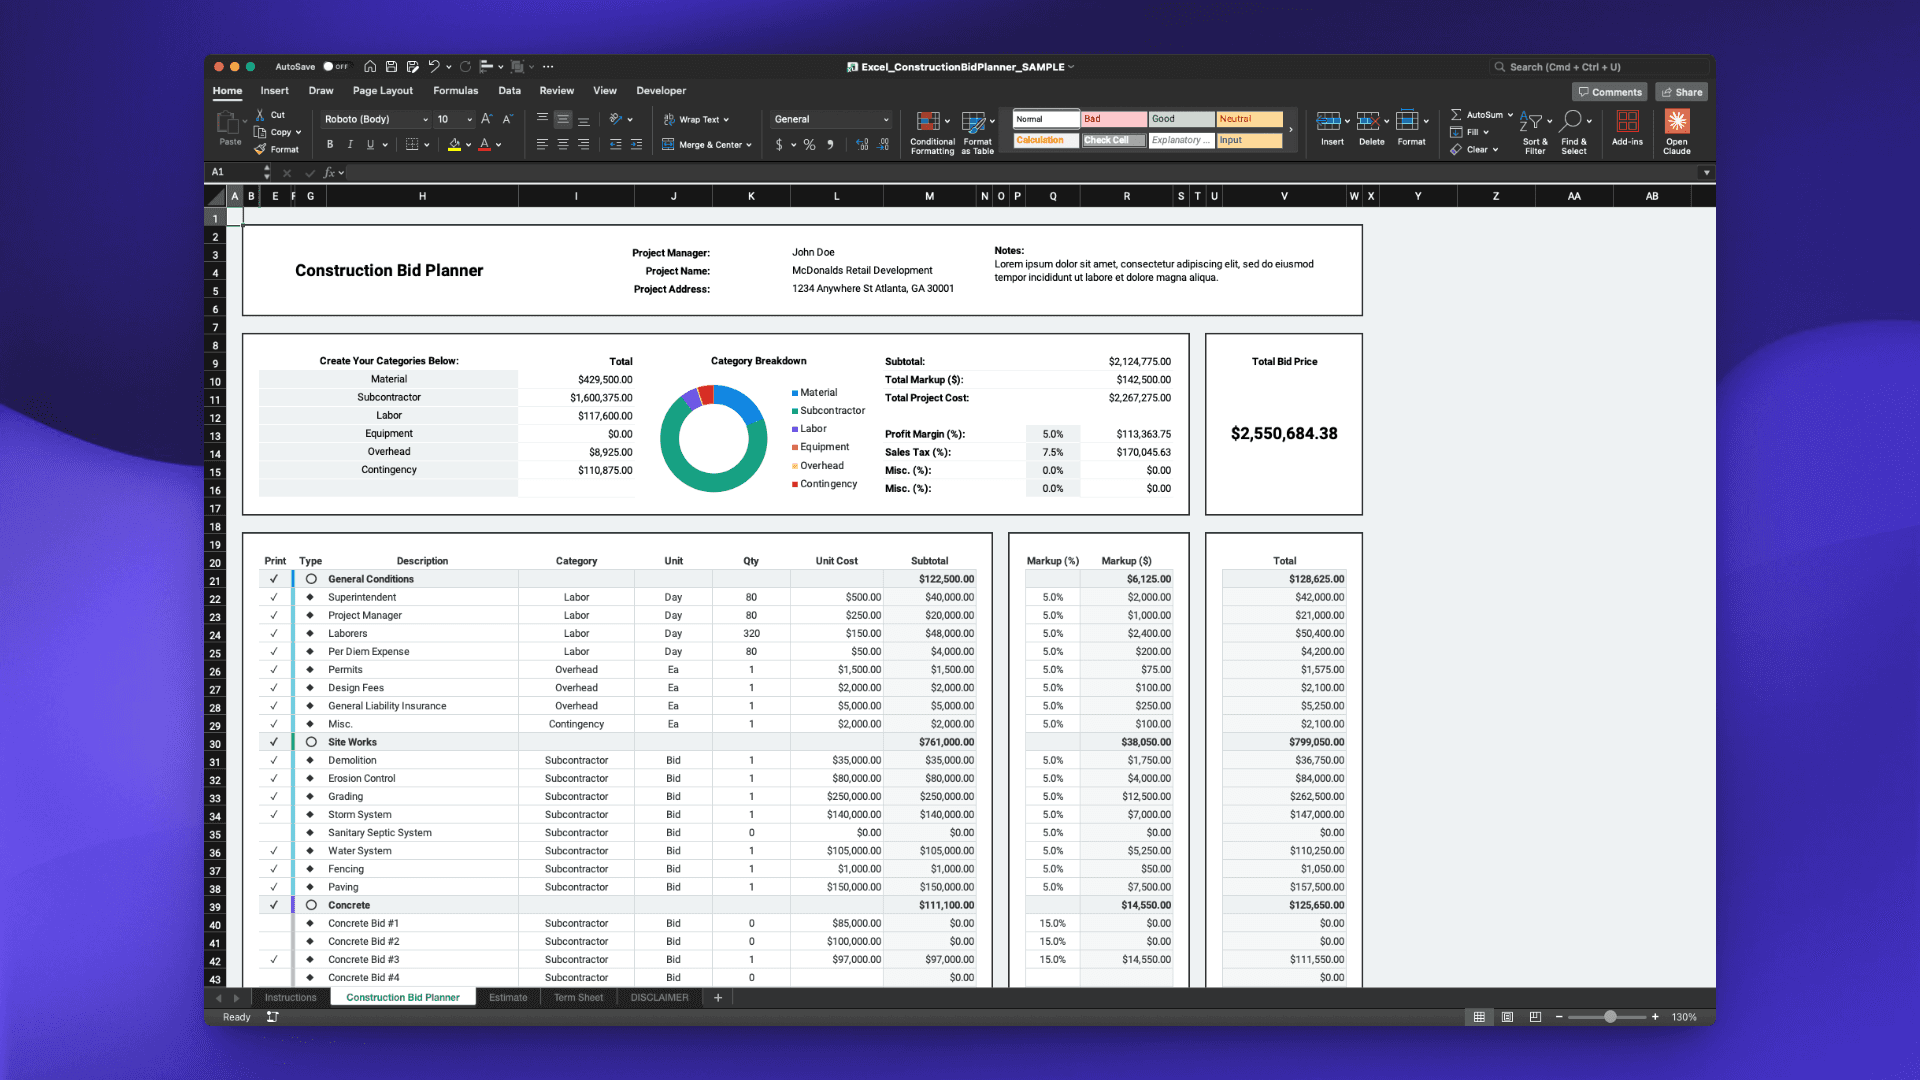
Task: Click the Align Right icon
Action: 584,145
